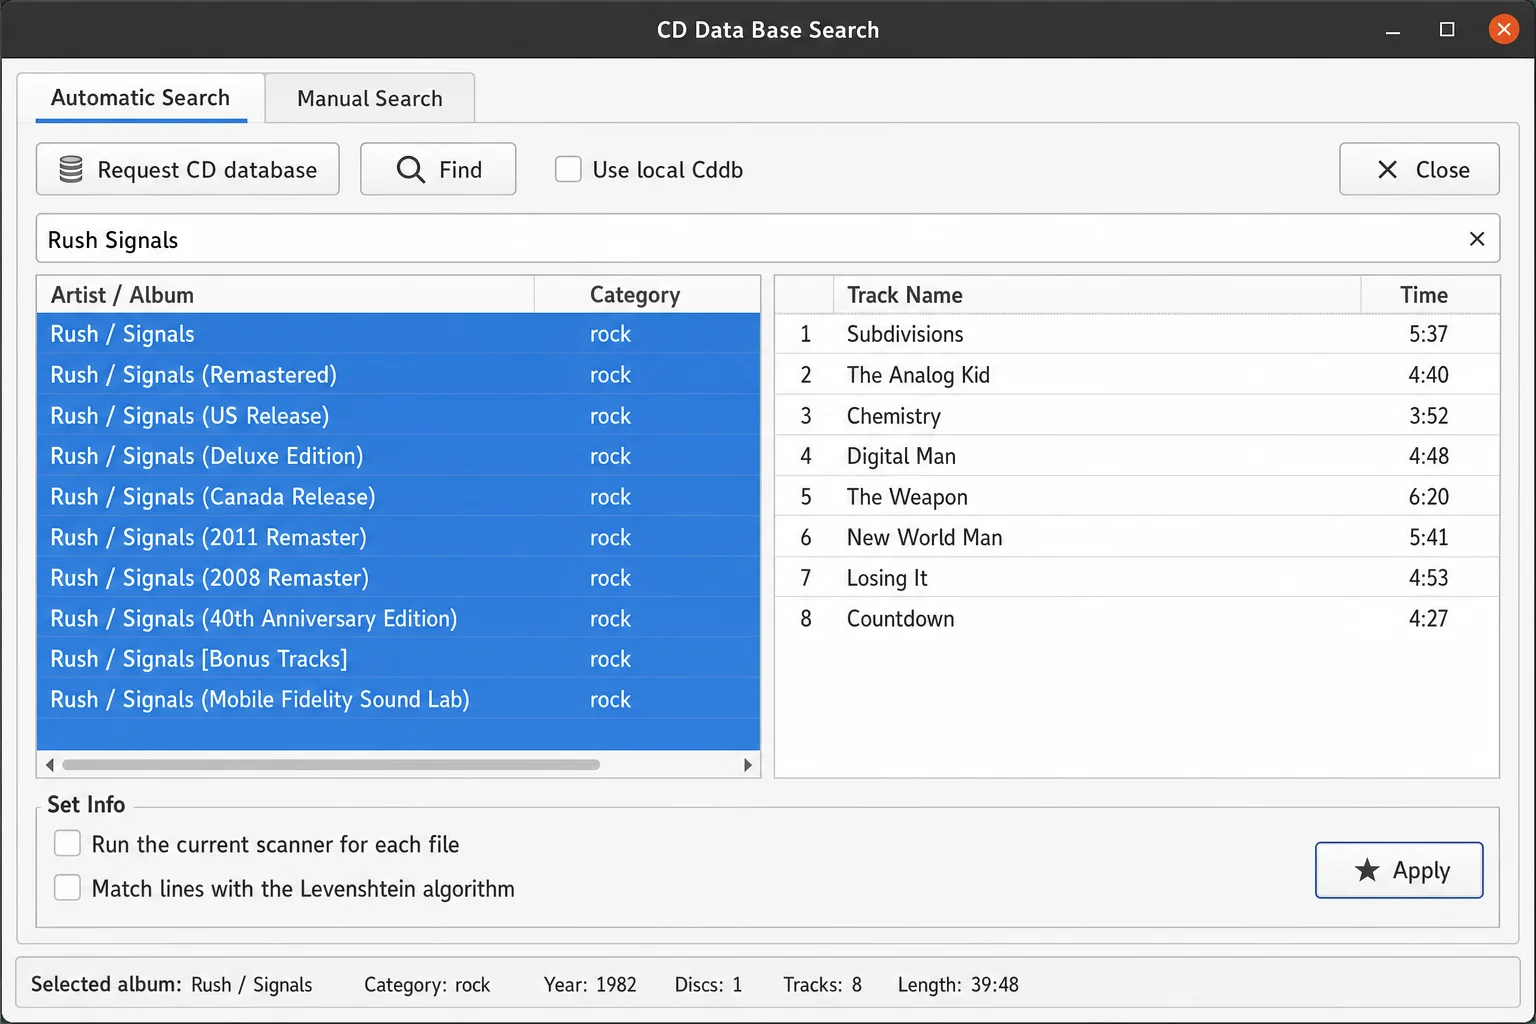The height and width of the screenshot is (1024, 1536).
Task: Click the 6:20 time value
Action: click(x=1428, y=497)
